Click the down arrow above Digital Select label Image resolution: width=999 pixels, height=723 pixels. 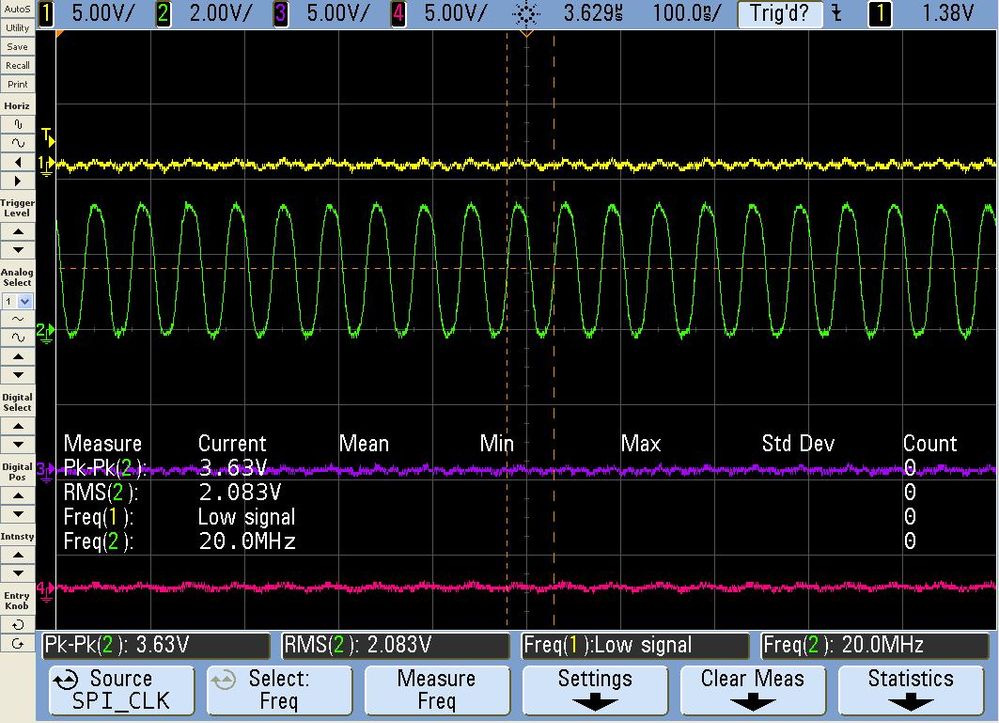click(18, 375)
